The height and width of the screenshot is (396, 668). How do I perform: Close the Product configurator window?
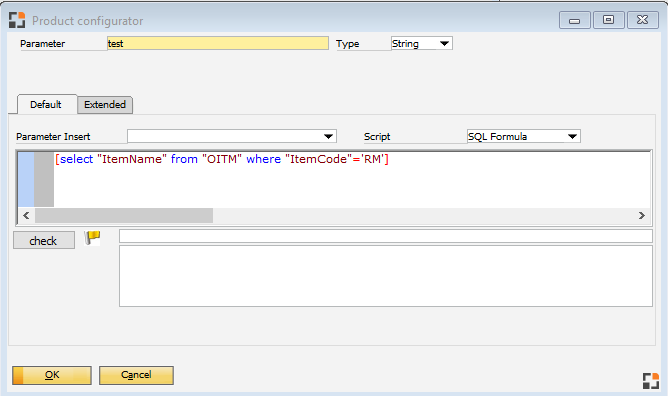(x=642, y=20)
